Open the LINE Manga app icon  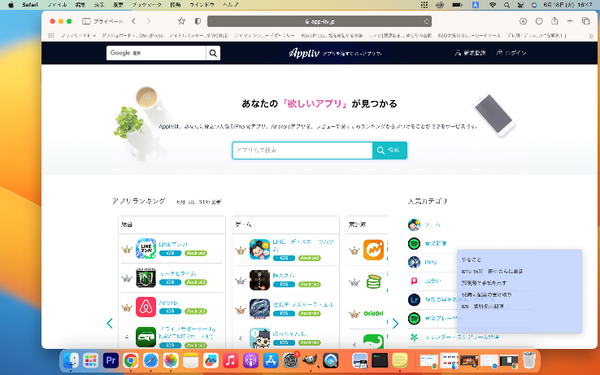[146, 248]
